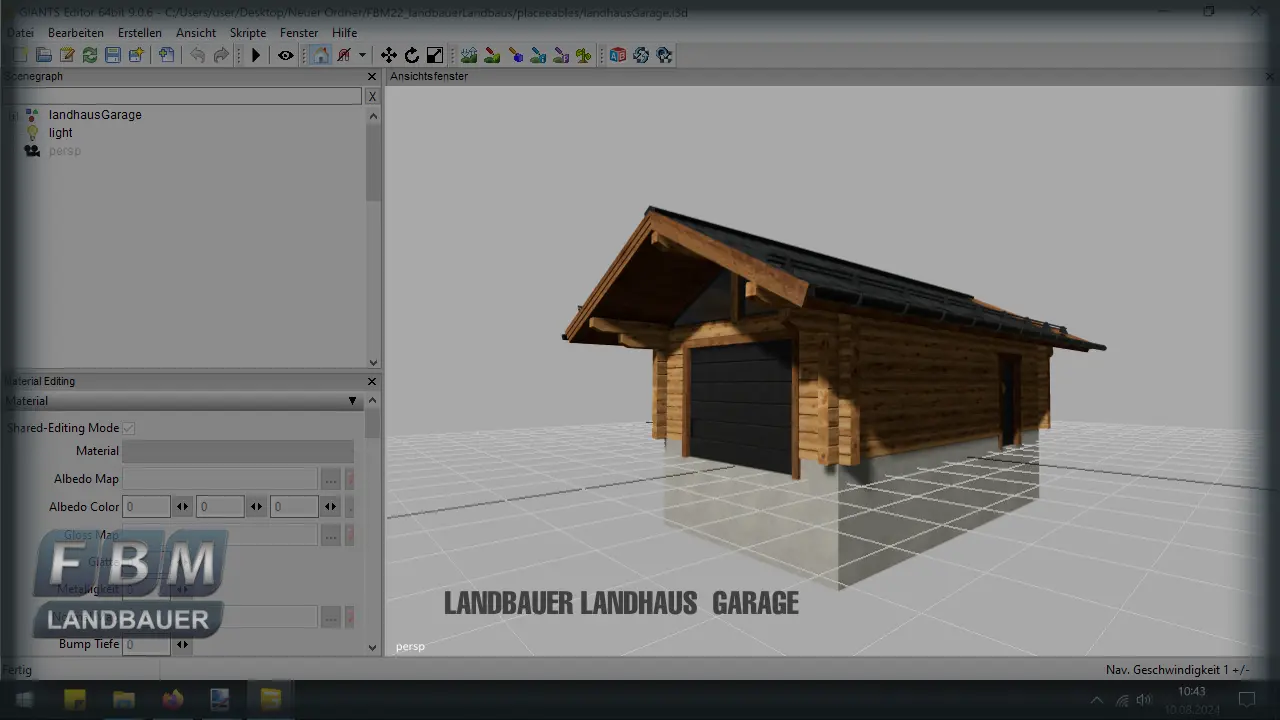Open the Windows Start menu
The image size is (1280, 720).
23,699
